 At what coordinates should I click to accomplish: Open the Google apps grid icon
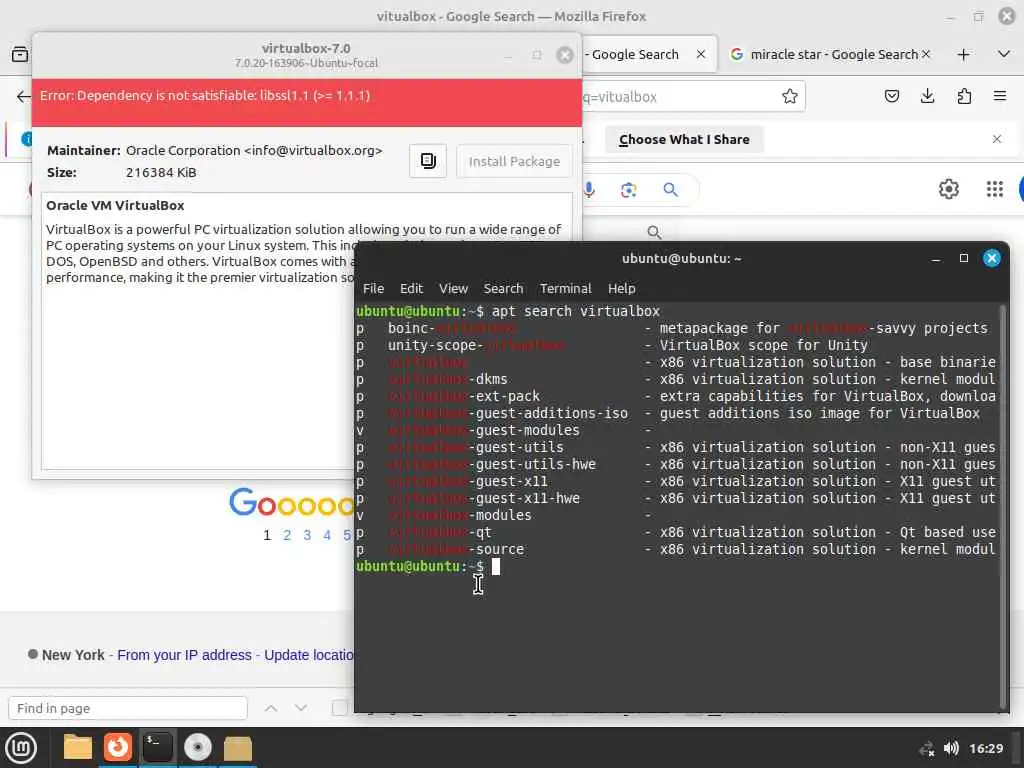[x=994, y=189]
